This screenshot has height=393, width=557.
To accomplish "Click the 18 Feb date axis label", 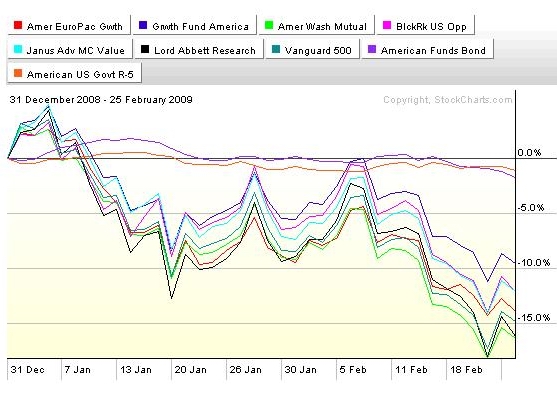I will click(466, 370).
